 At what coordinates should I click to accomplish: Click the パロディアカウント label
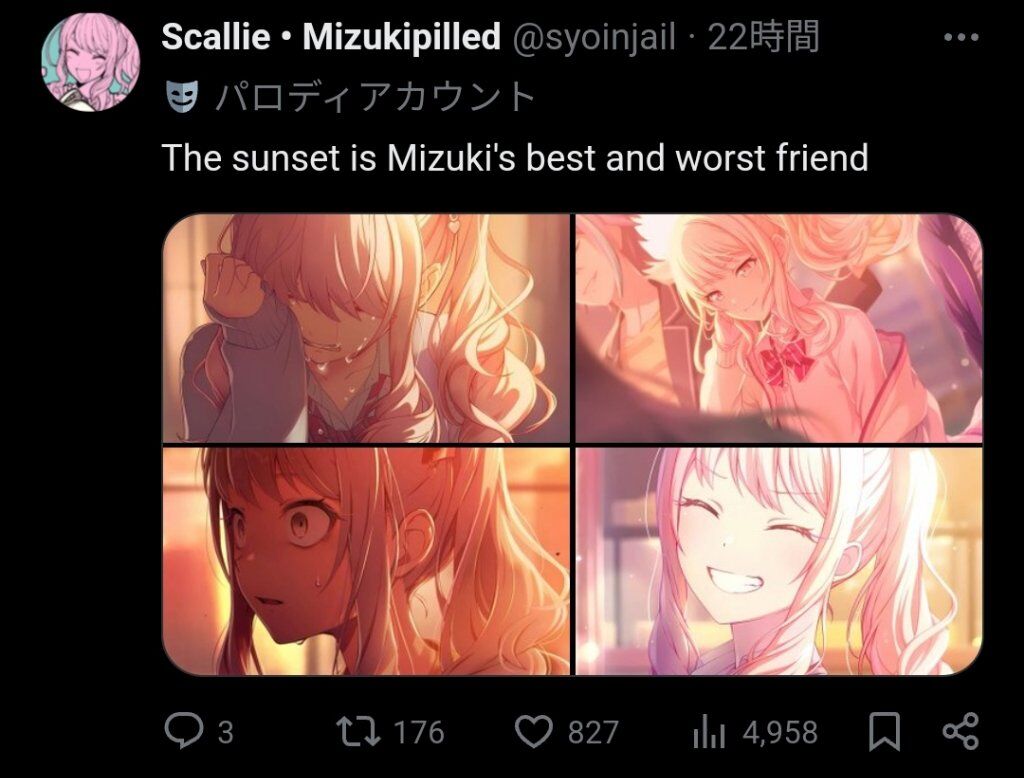pos(375,97)
